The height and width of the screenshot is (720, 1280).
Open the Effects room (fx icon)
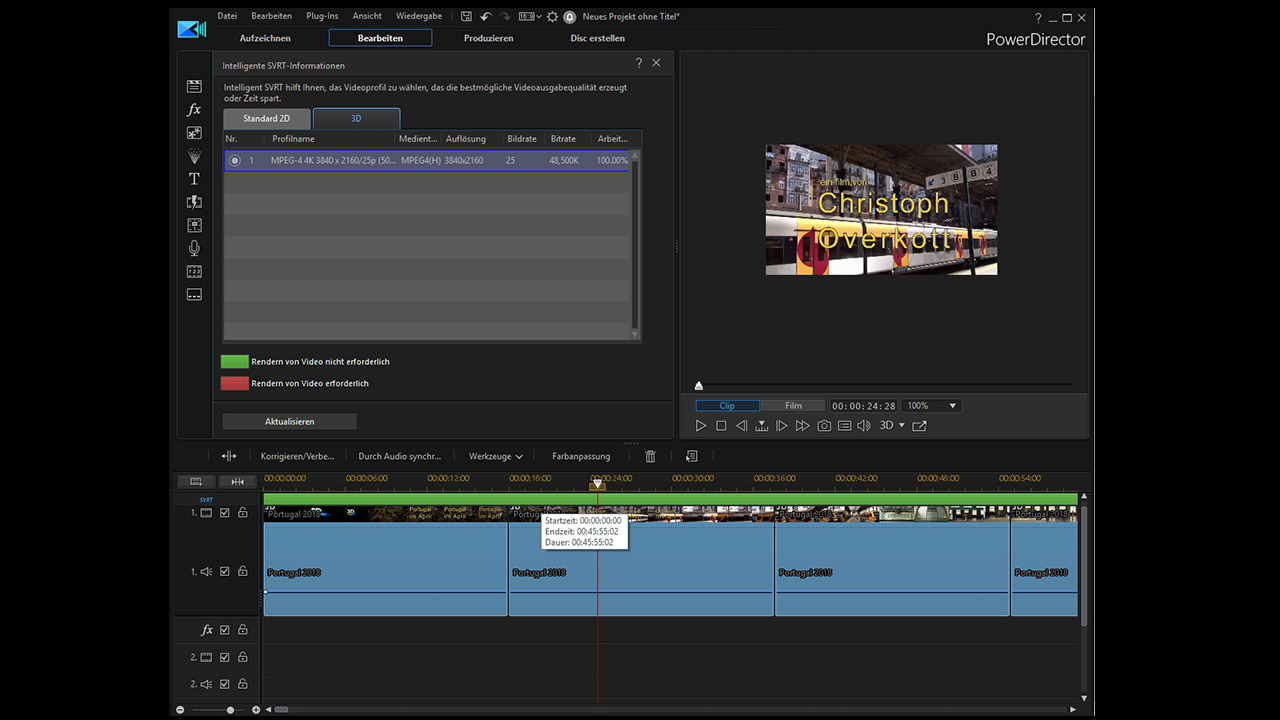pos(194,110)
